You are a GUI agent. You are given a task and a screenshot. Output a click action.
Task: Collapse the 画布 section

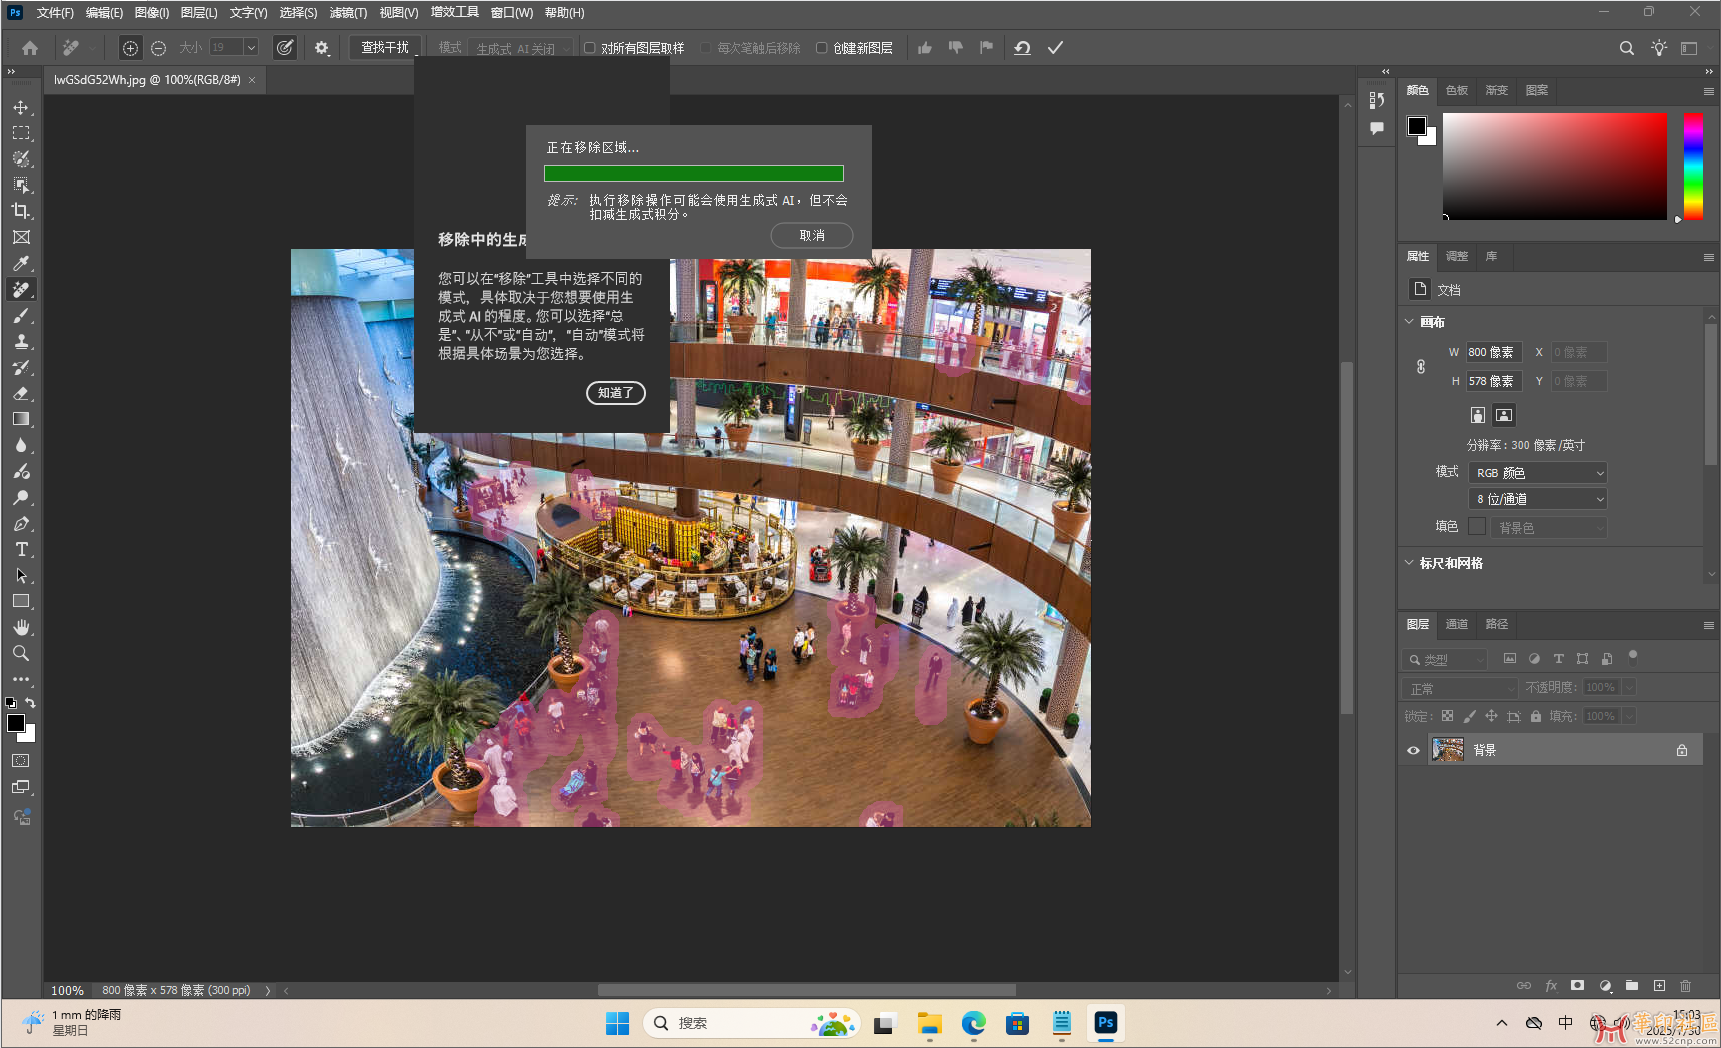[x=1410, y=322]
